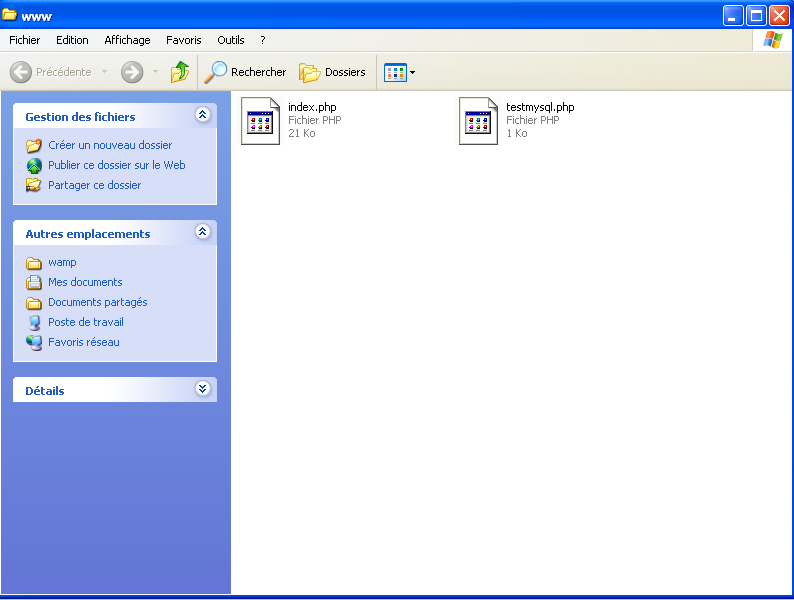Viewport: 794px width, 600px height.
Task: Select the index.php file icon
Action: [x=260, y=121]
